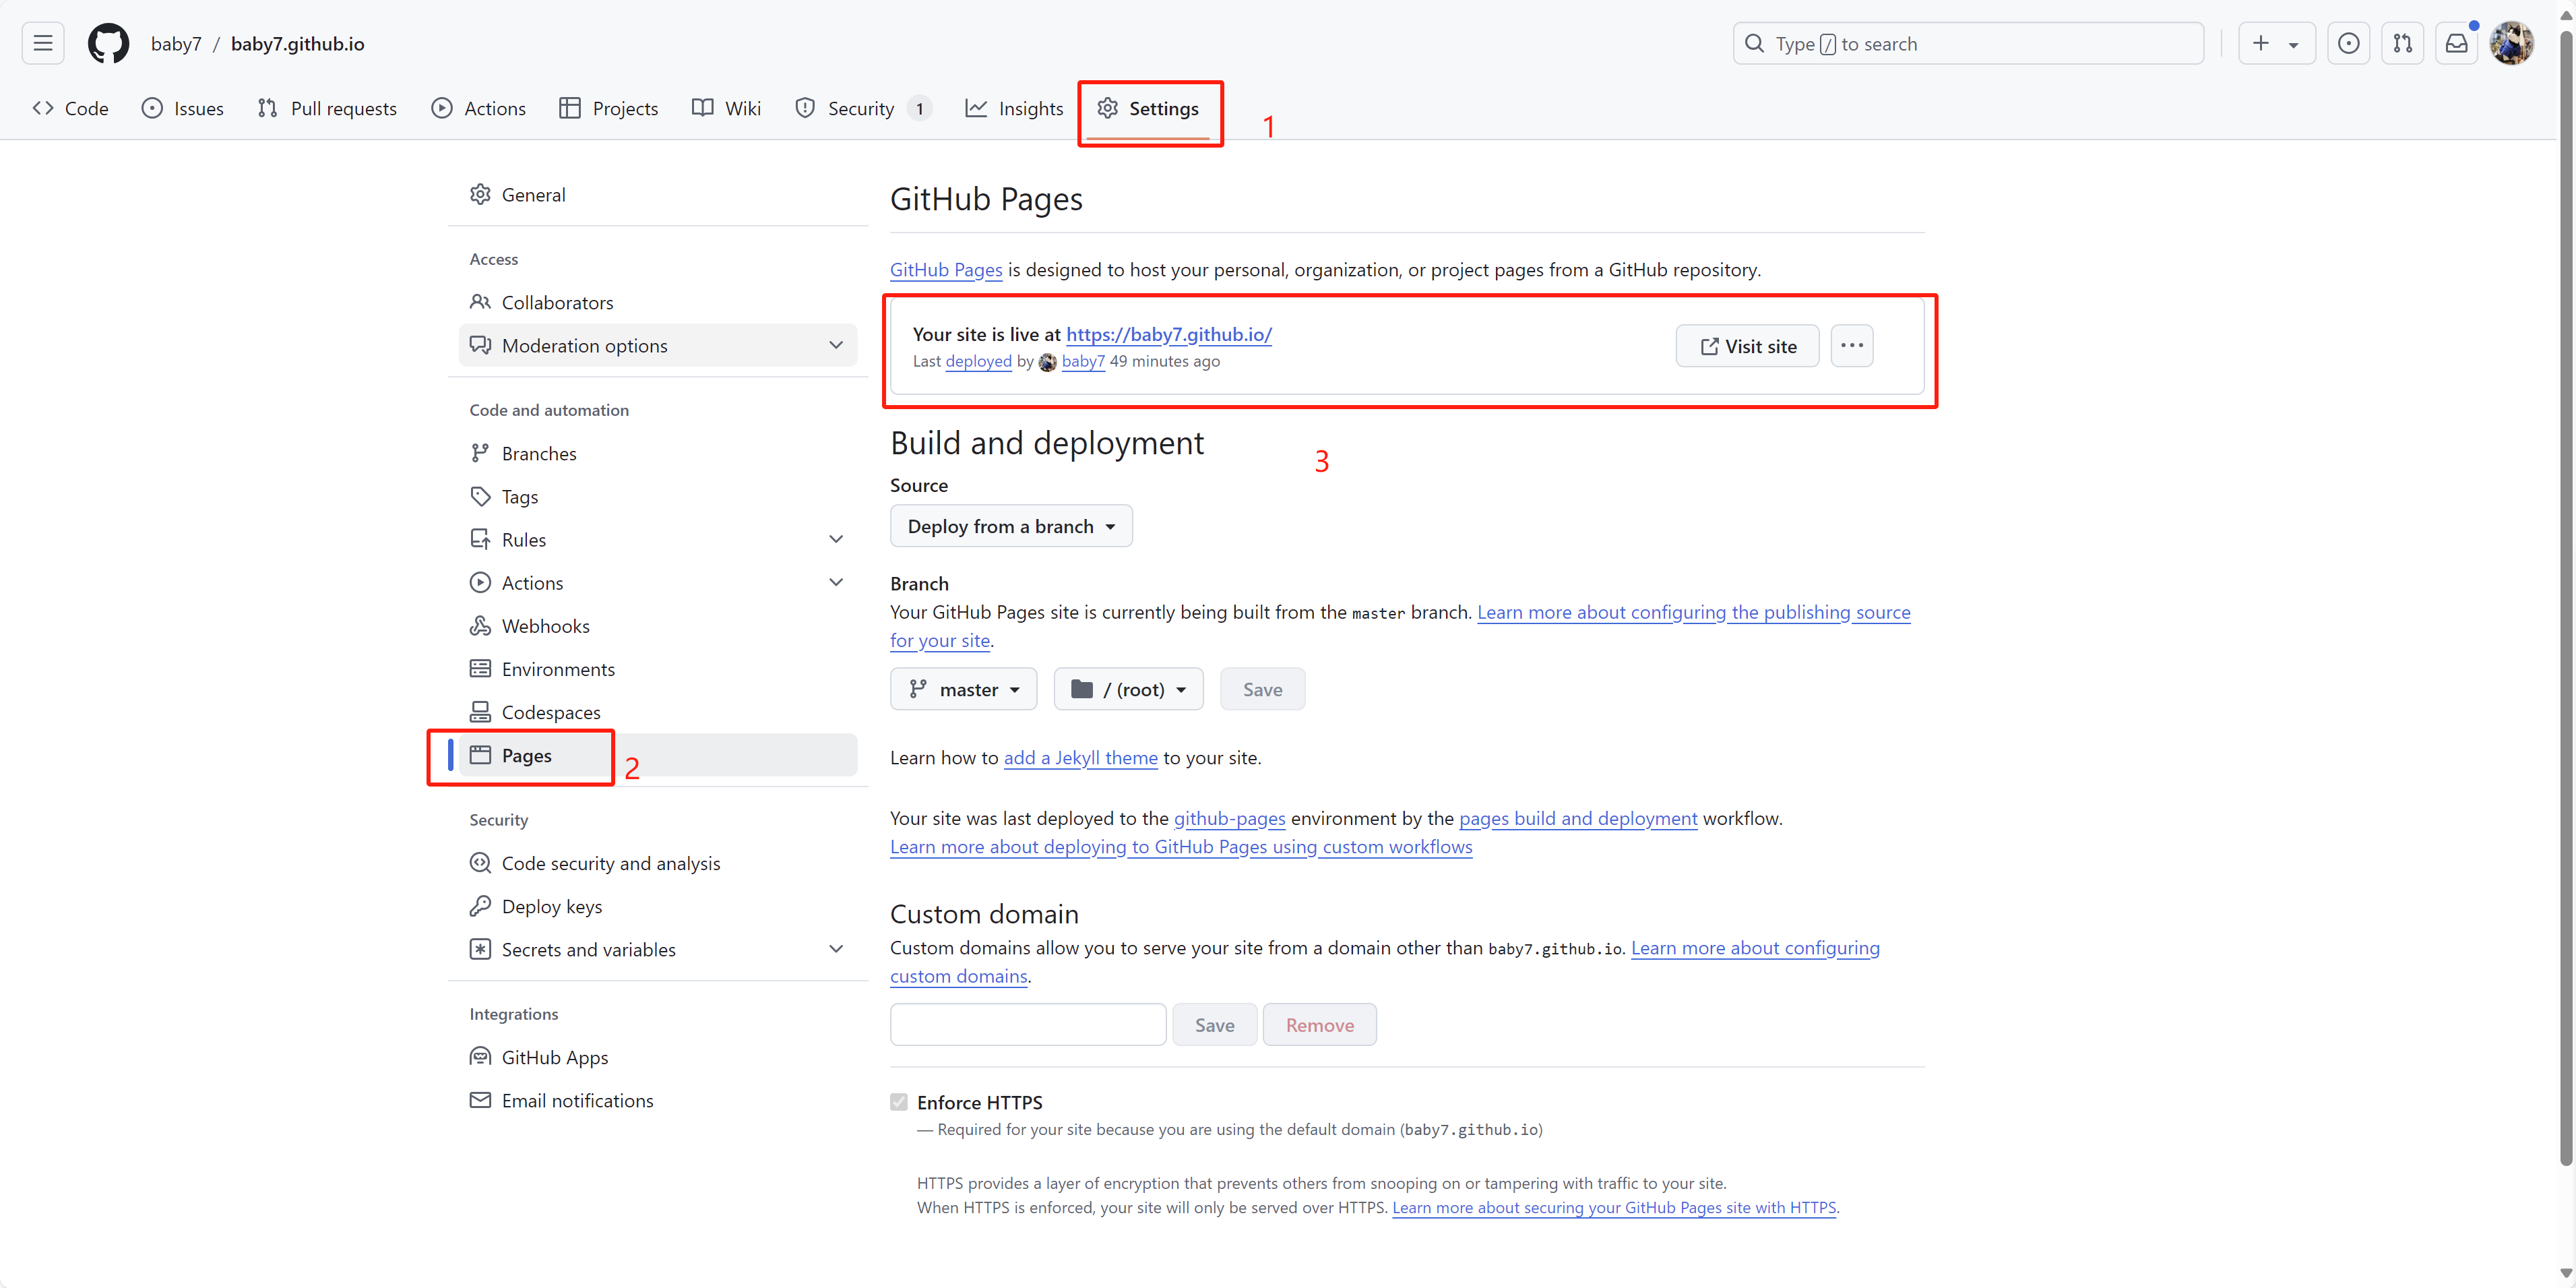The width and height of the screenshot is (2576, 1288).
Task: Open the master branch selector dropdown
Action: [x=963, y=689]
